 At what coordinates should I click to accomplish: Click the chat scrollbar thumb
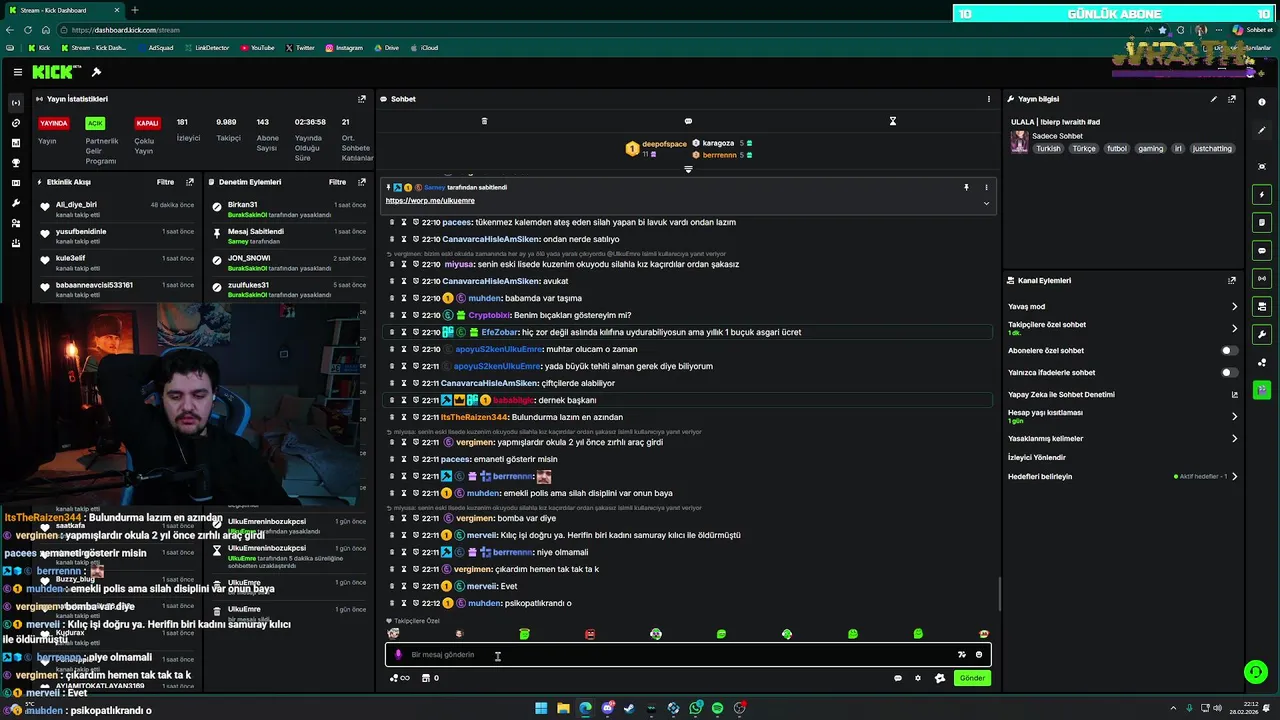999,595
